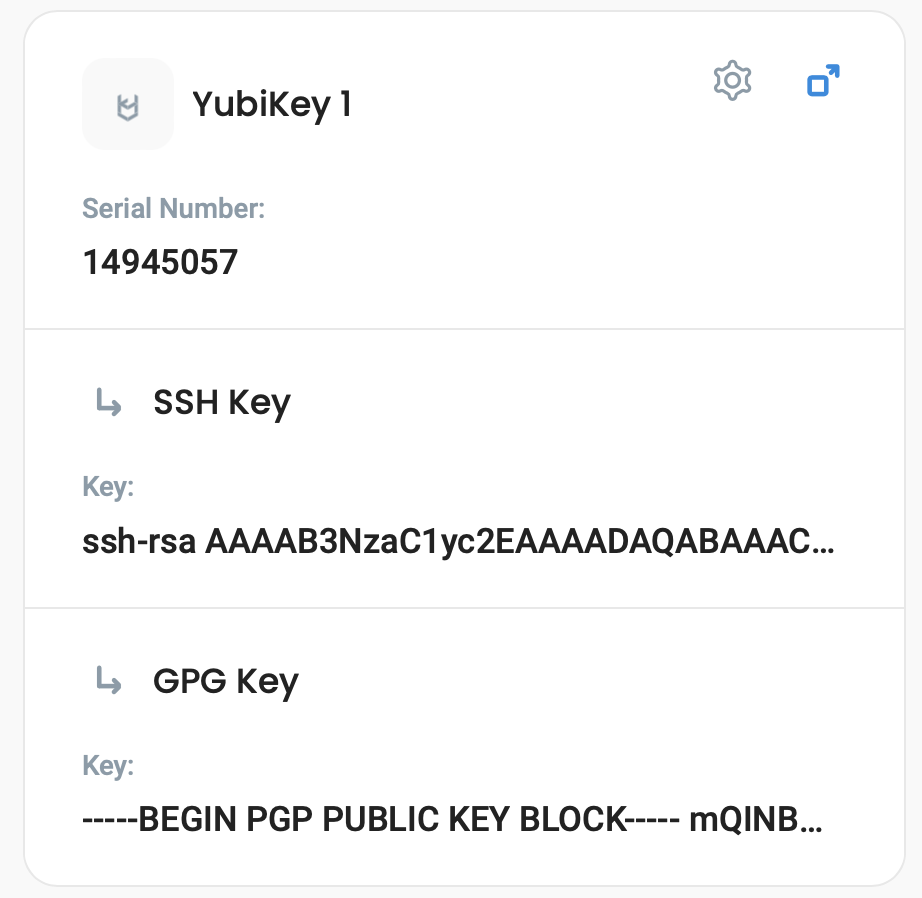Open the YubiKey settings gear
The height and width of the screenshot is (898, 922).
coord(732,81)
